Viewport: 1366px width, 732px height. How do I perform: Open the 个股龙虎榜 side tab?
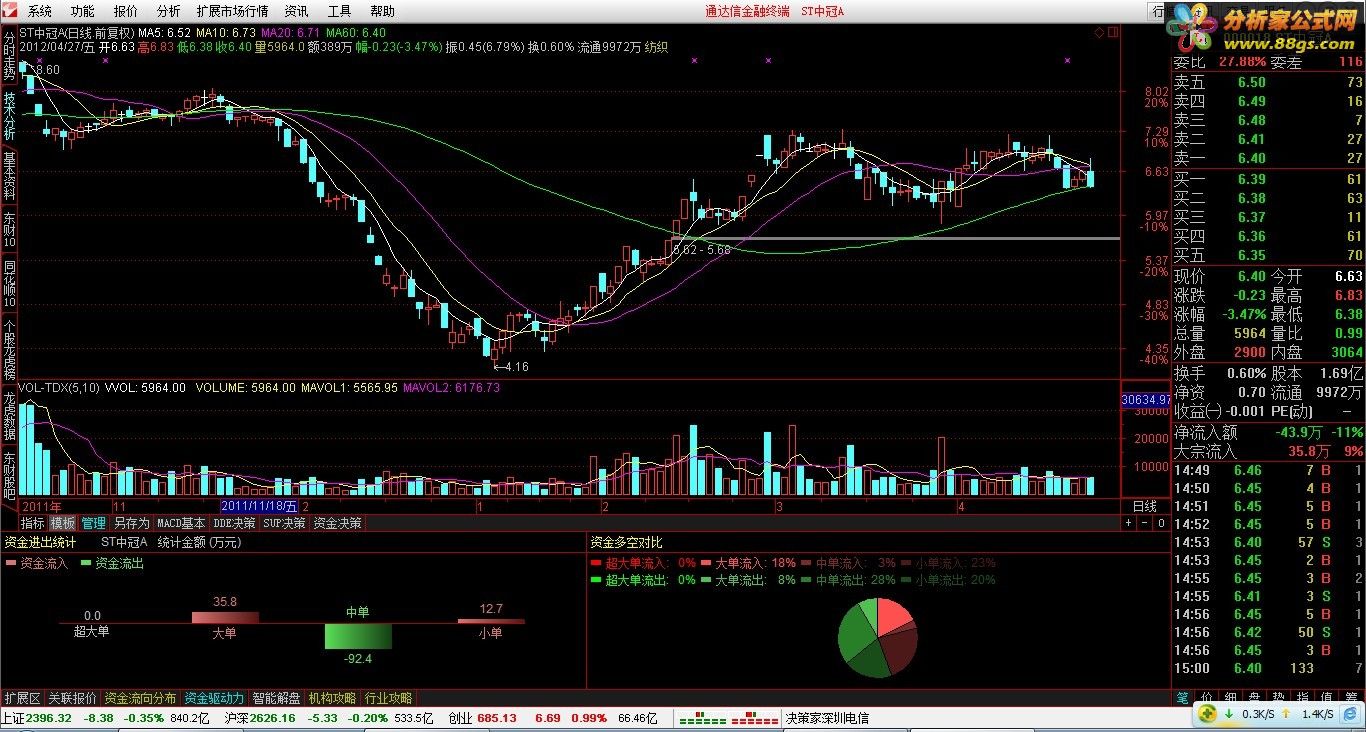(9, 347)
